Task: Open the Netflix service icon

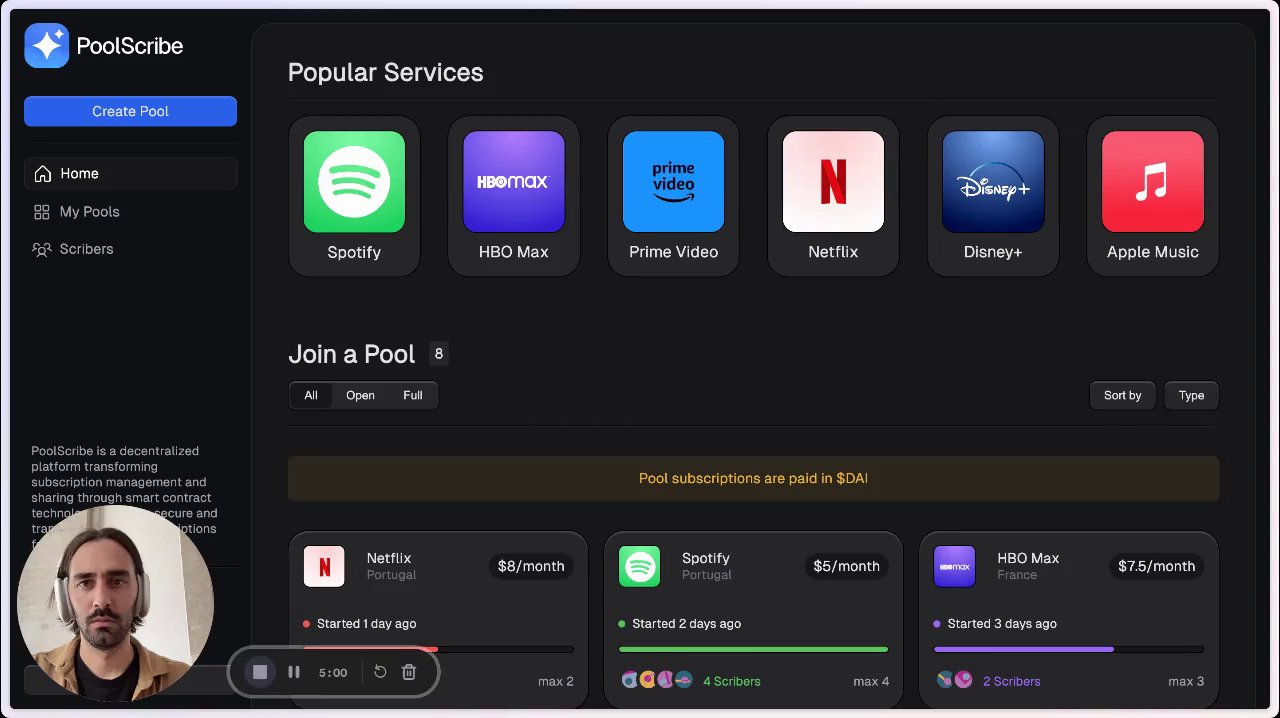Action: pyautogui.click(x=833, y=182)
